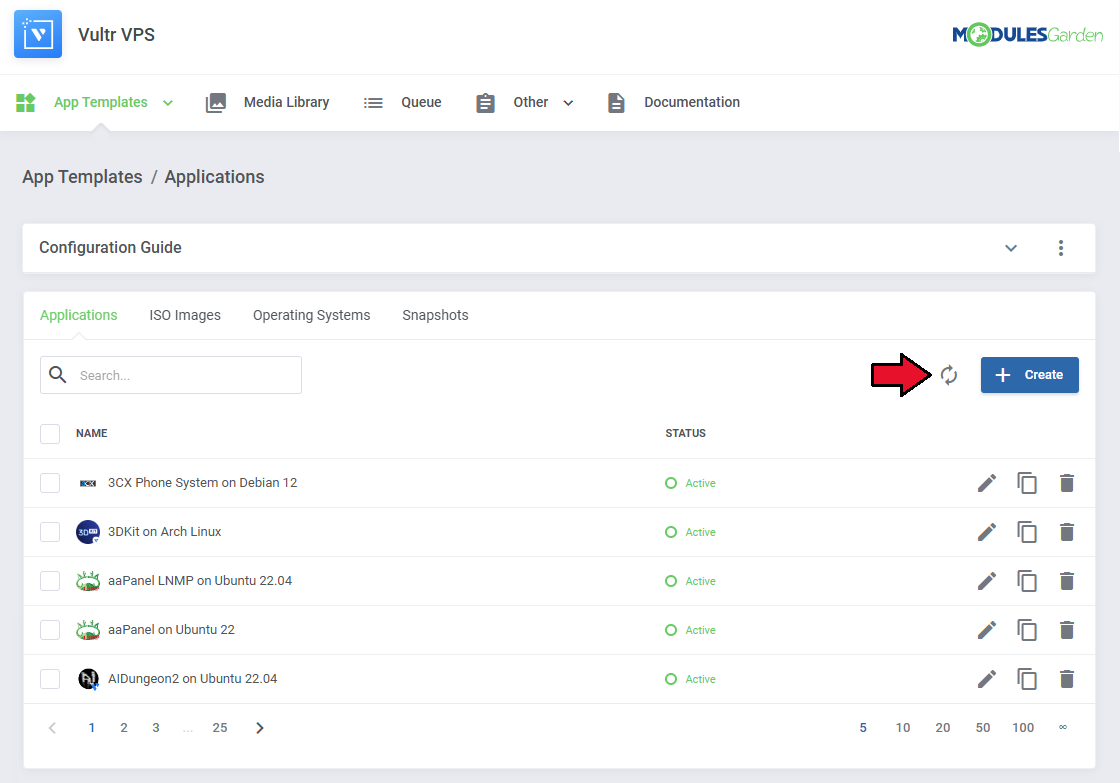Click the Active status for 3DKit
The image size is (1120, 783).
pos(691,532)
